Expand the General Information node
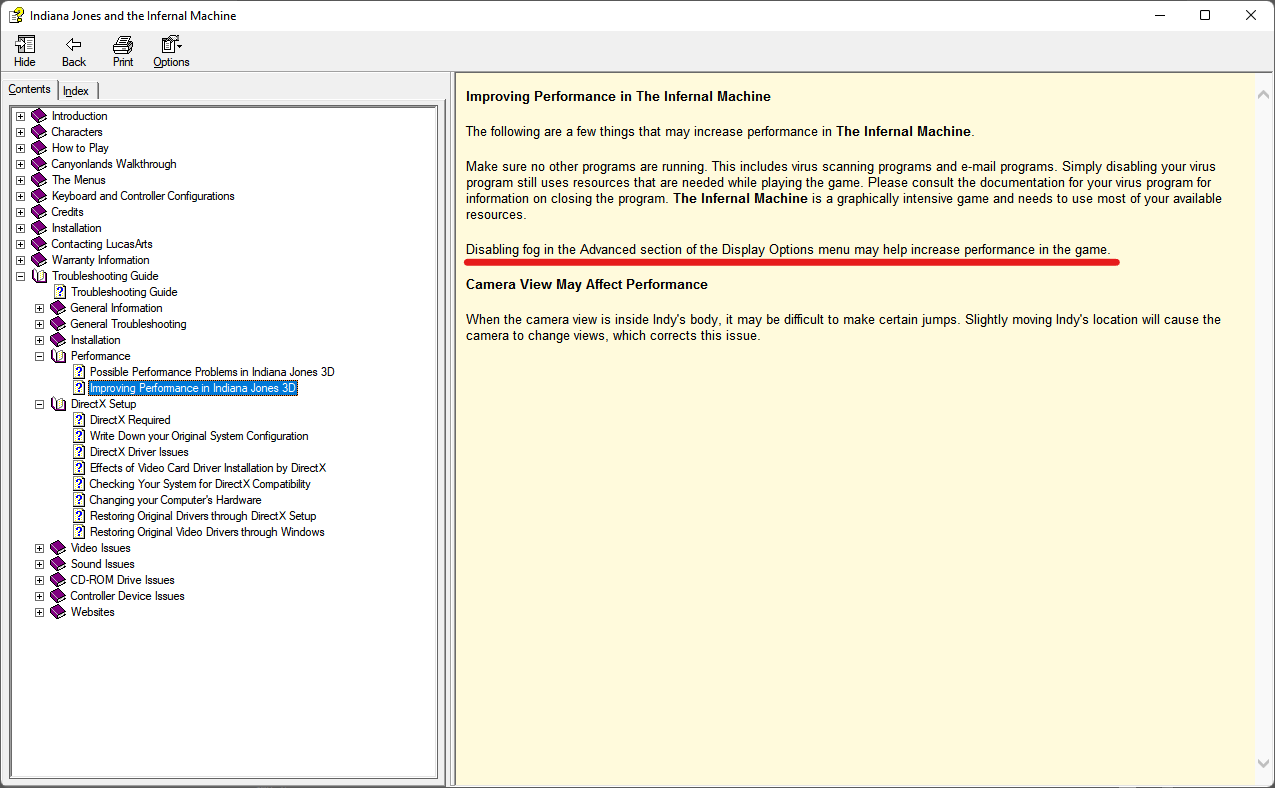1275x788 pixels. [40, 308]
